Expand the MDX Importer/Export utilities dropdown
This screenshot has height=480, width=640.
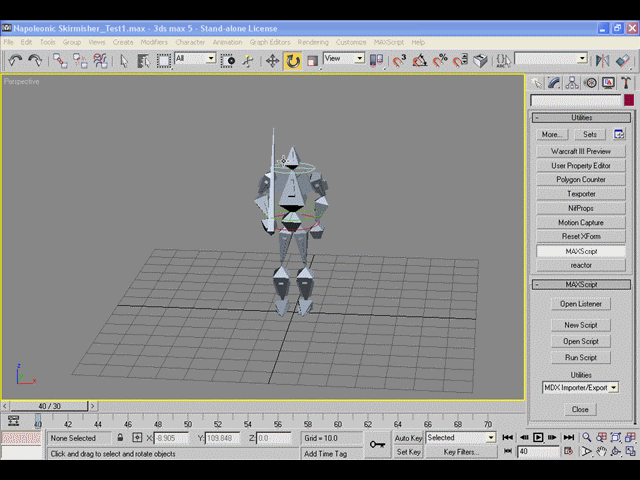tap(580, 387)
